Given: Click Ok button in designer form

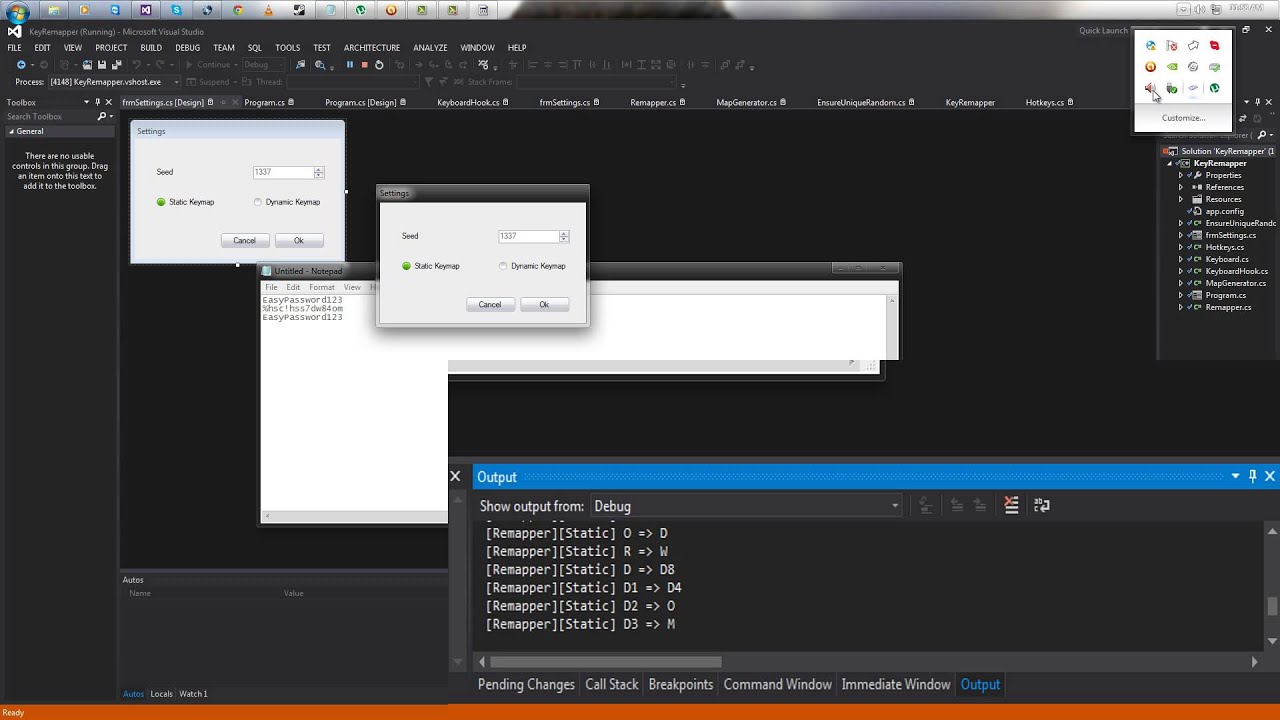Looking at the screenshot, I should pos(298,240).
